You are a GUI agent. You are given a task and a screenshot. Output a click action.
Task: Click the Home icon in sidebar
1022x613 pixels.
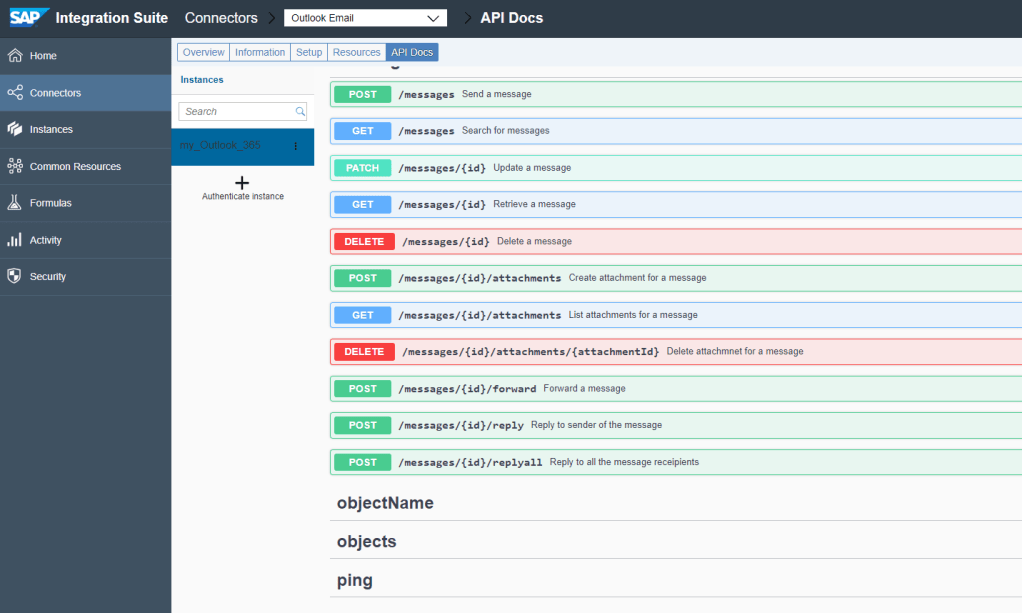(15, 56)
